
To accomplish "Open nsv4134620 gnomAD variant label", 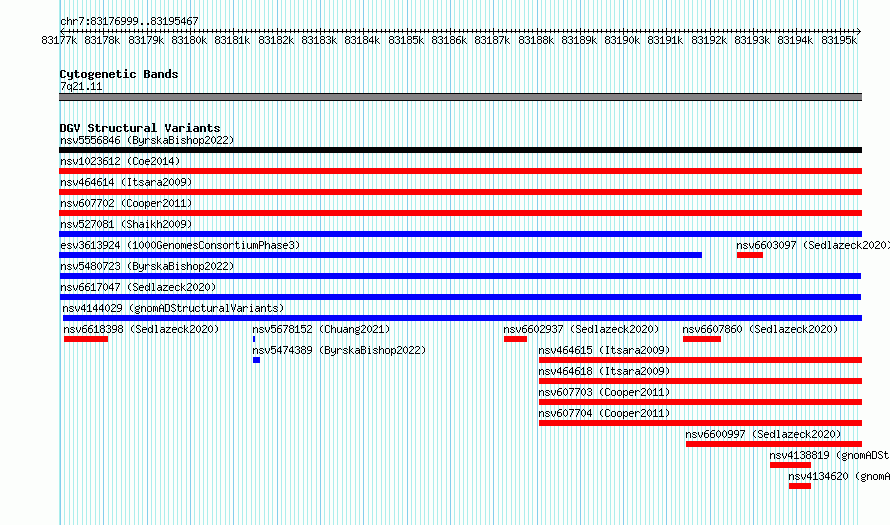I will pos(839,476).
